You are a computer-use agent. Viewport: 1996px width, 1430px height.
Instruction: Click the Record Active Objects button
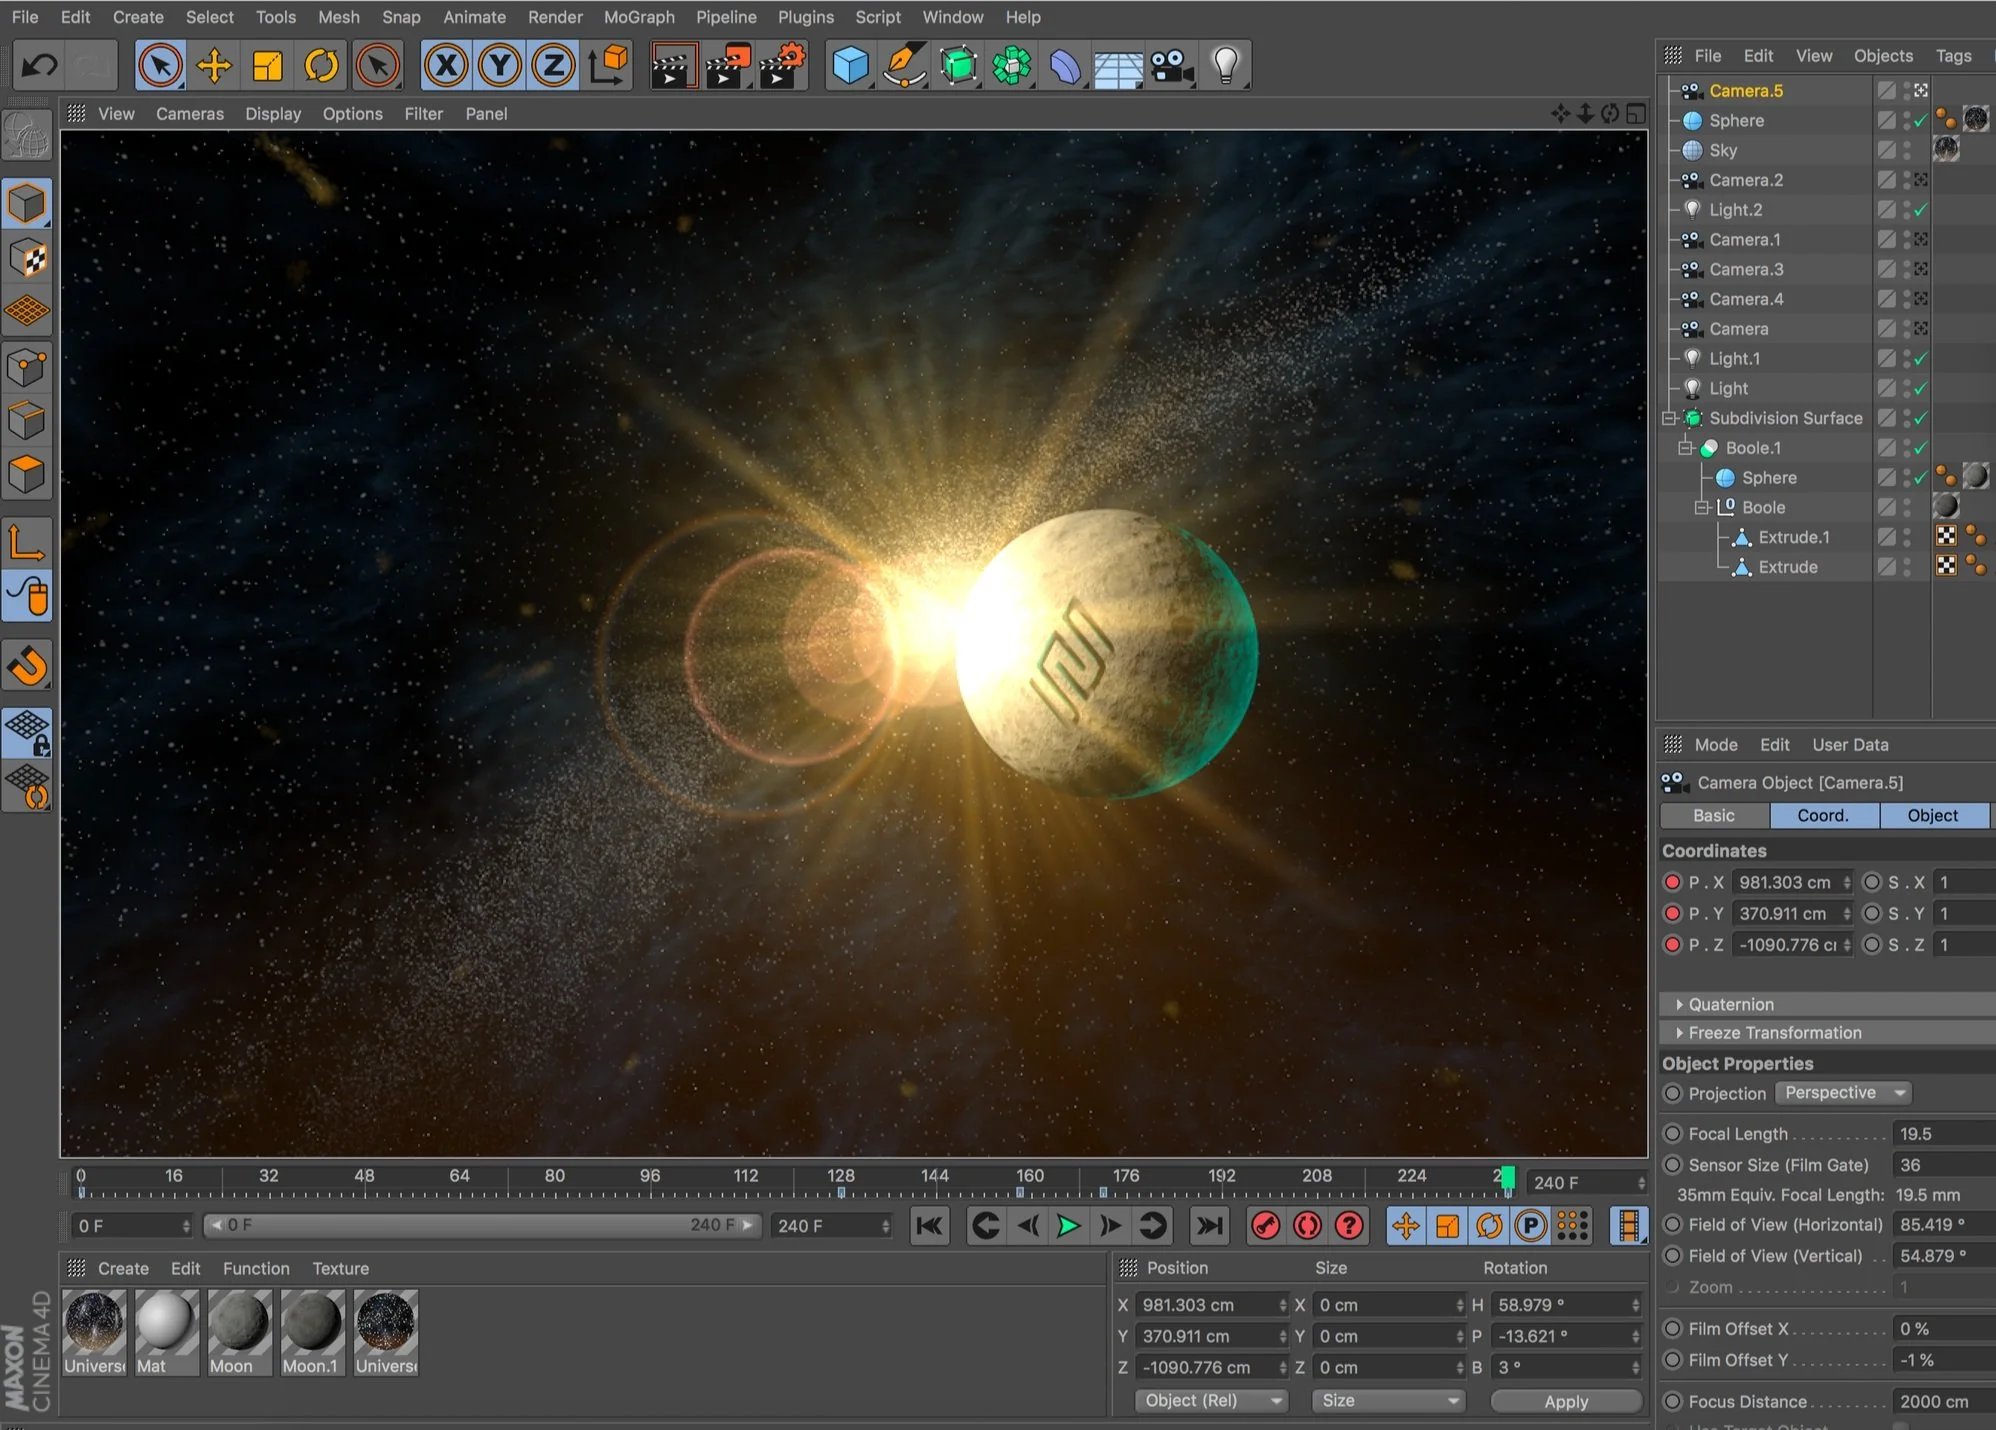[1266, 1226]
